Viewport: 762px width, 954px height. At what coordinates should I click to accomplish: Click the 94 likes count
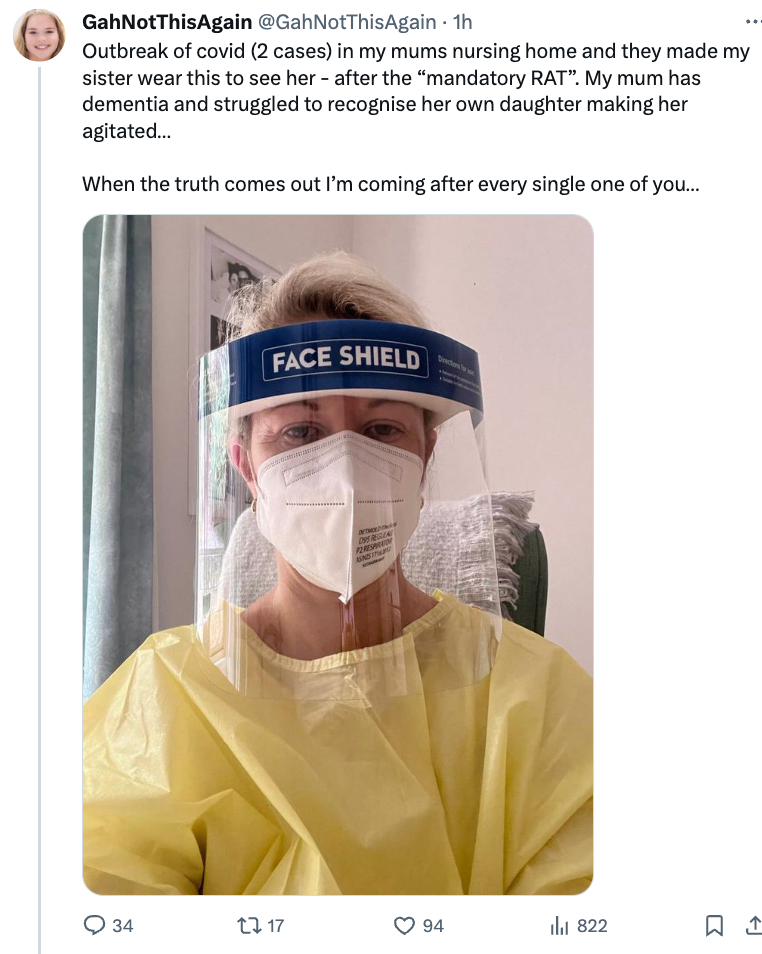pos(433,926)
